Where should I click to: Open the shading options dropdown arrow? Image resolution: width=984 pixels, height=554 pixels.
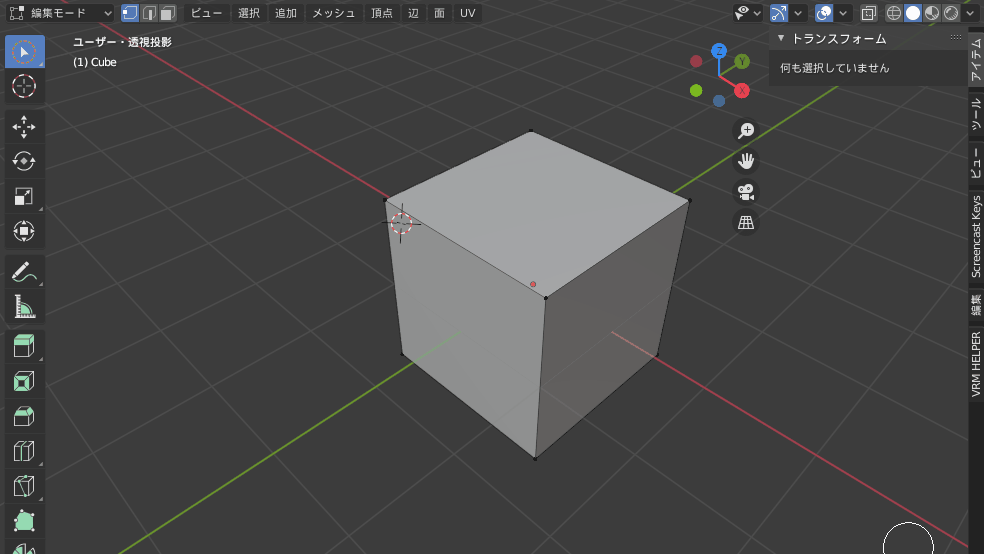(970, 13)
